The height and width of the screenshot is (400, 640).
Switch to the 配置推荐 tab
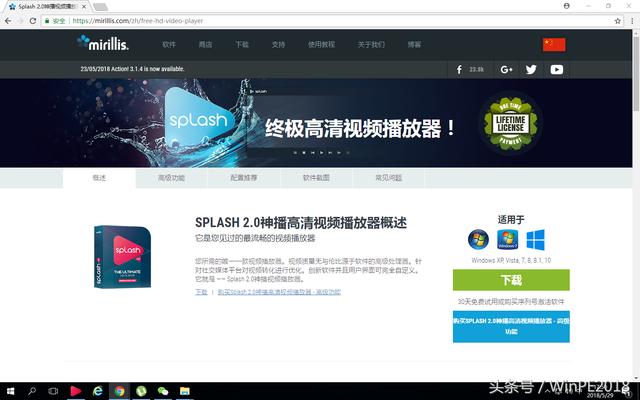click(x=244, y=178)
